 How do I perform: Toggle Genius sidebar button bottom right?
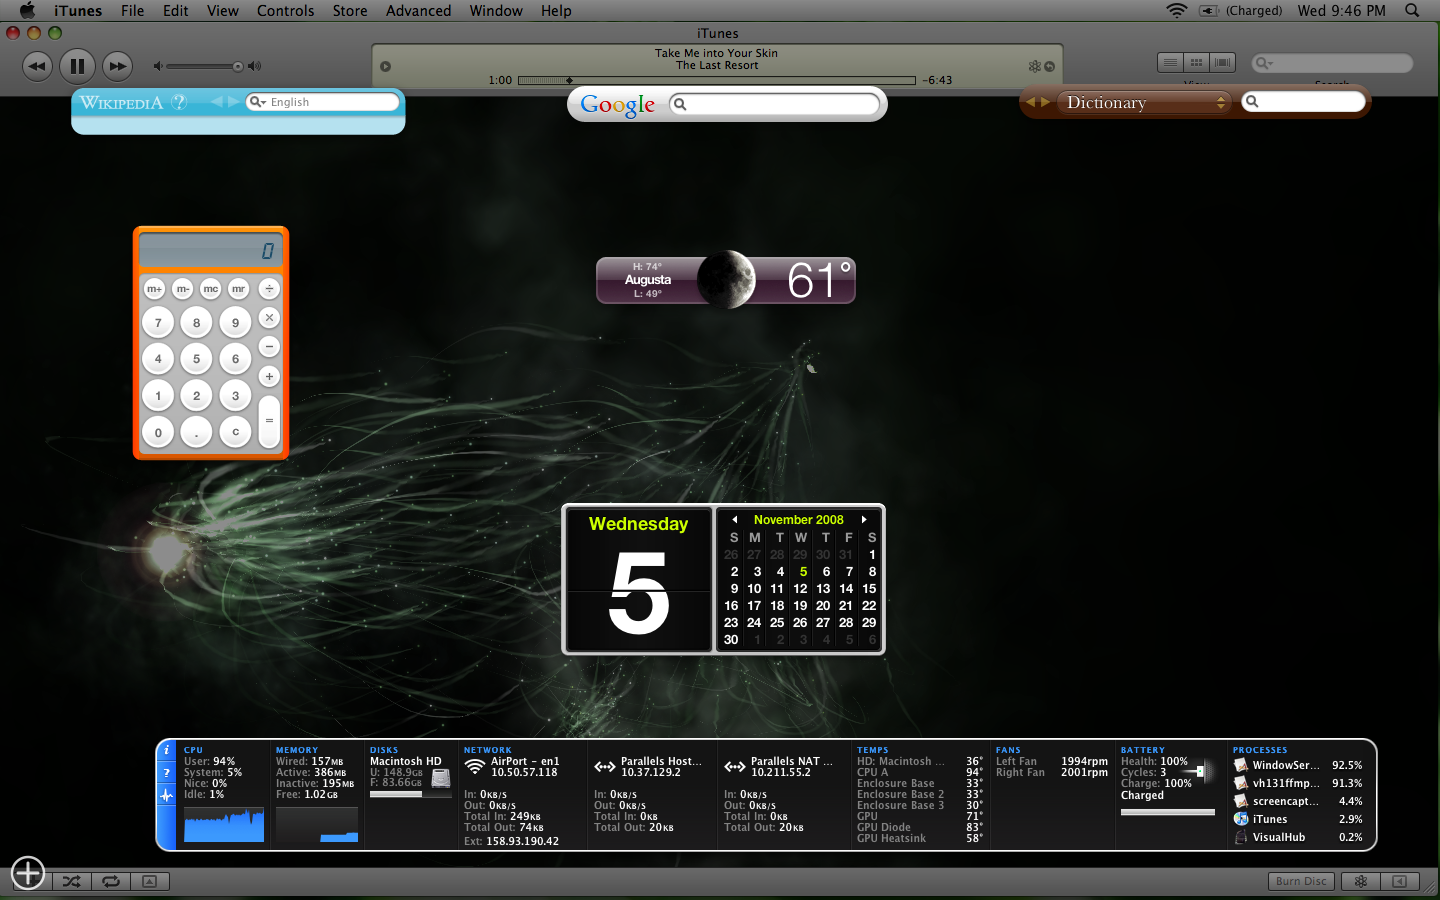click(x=1361, y=881)
